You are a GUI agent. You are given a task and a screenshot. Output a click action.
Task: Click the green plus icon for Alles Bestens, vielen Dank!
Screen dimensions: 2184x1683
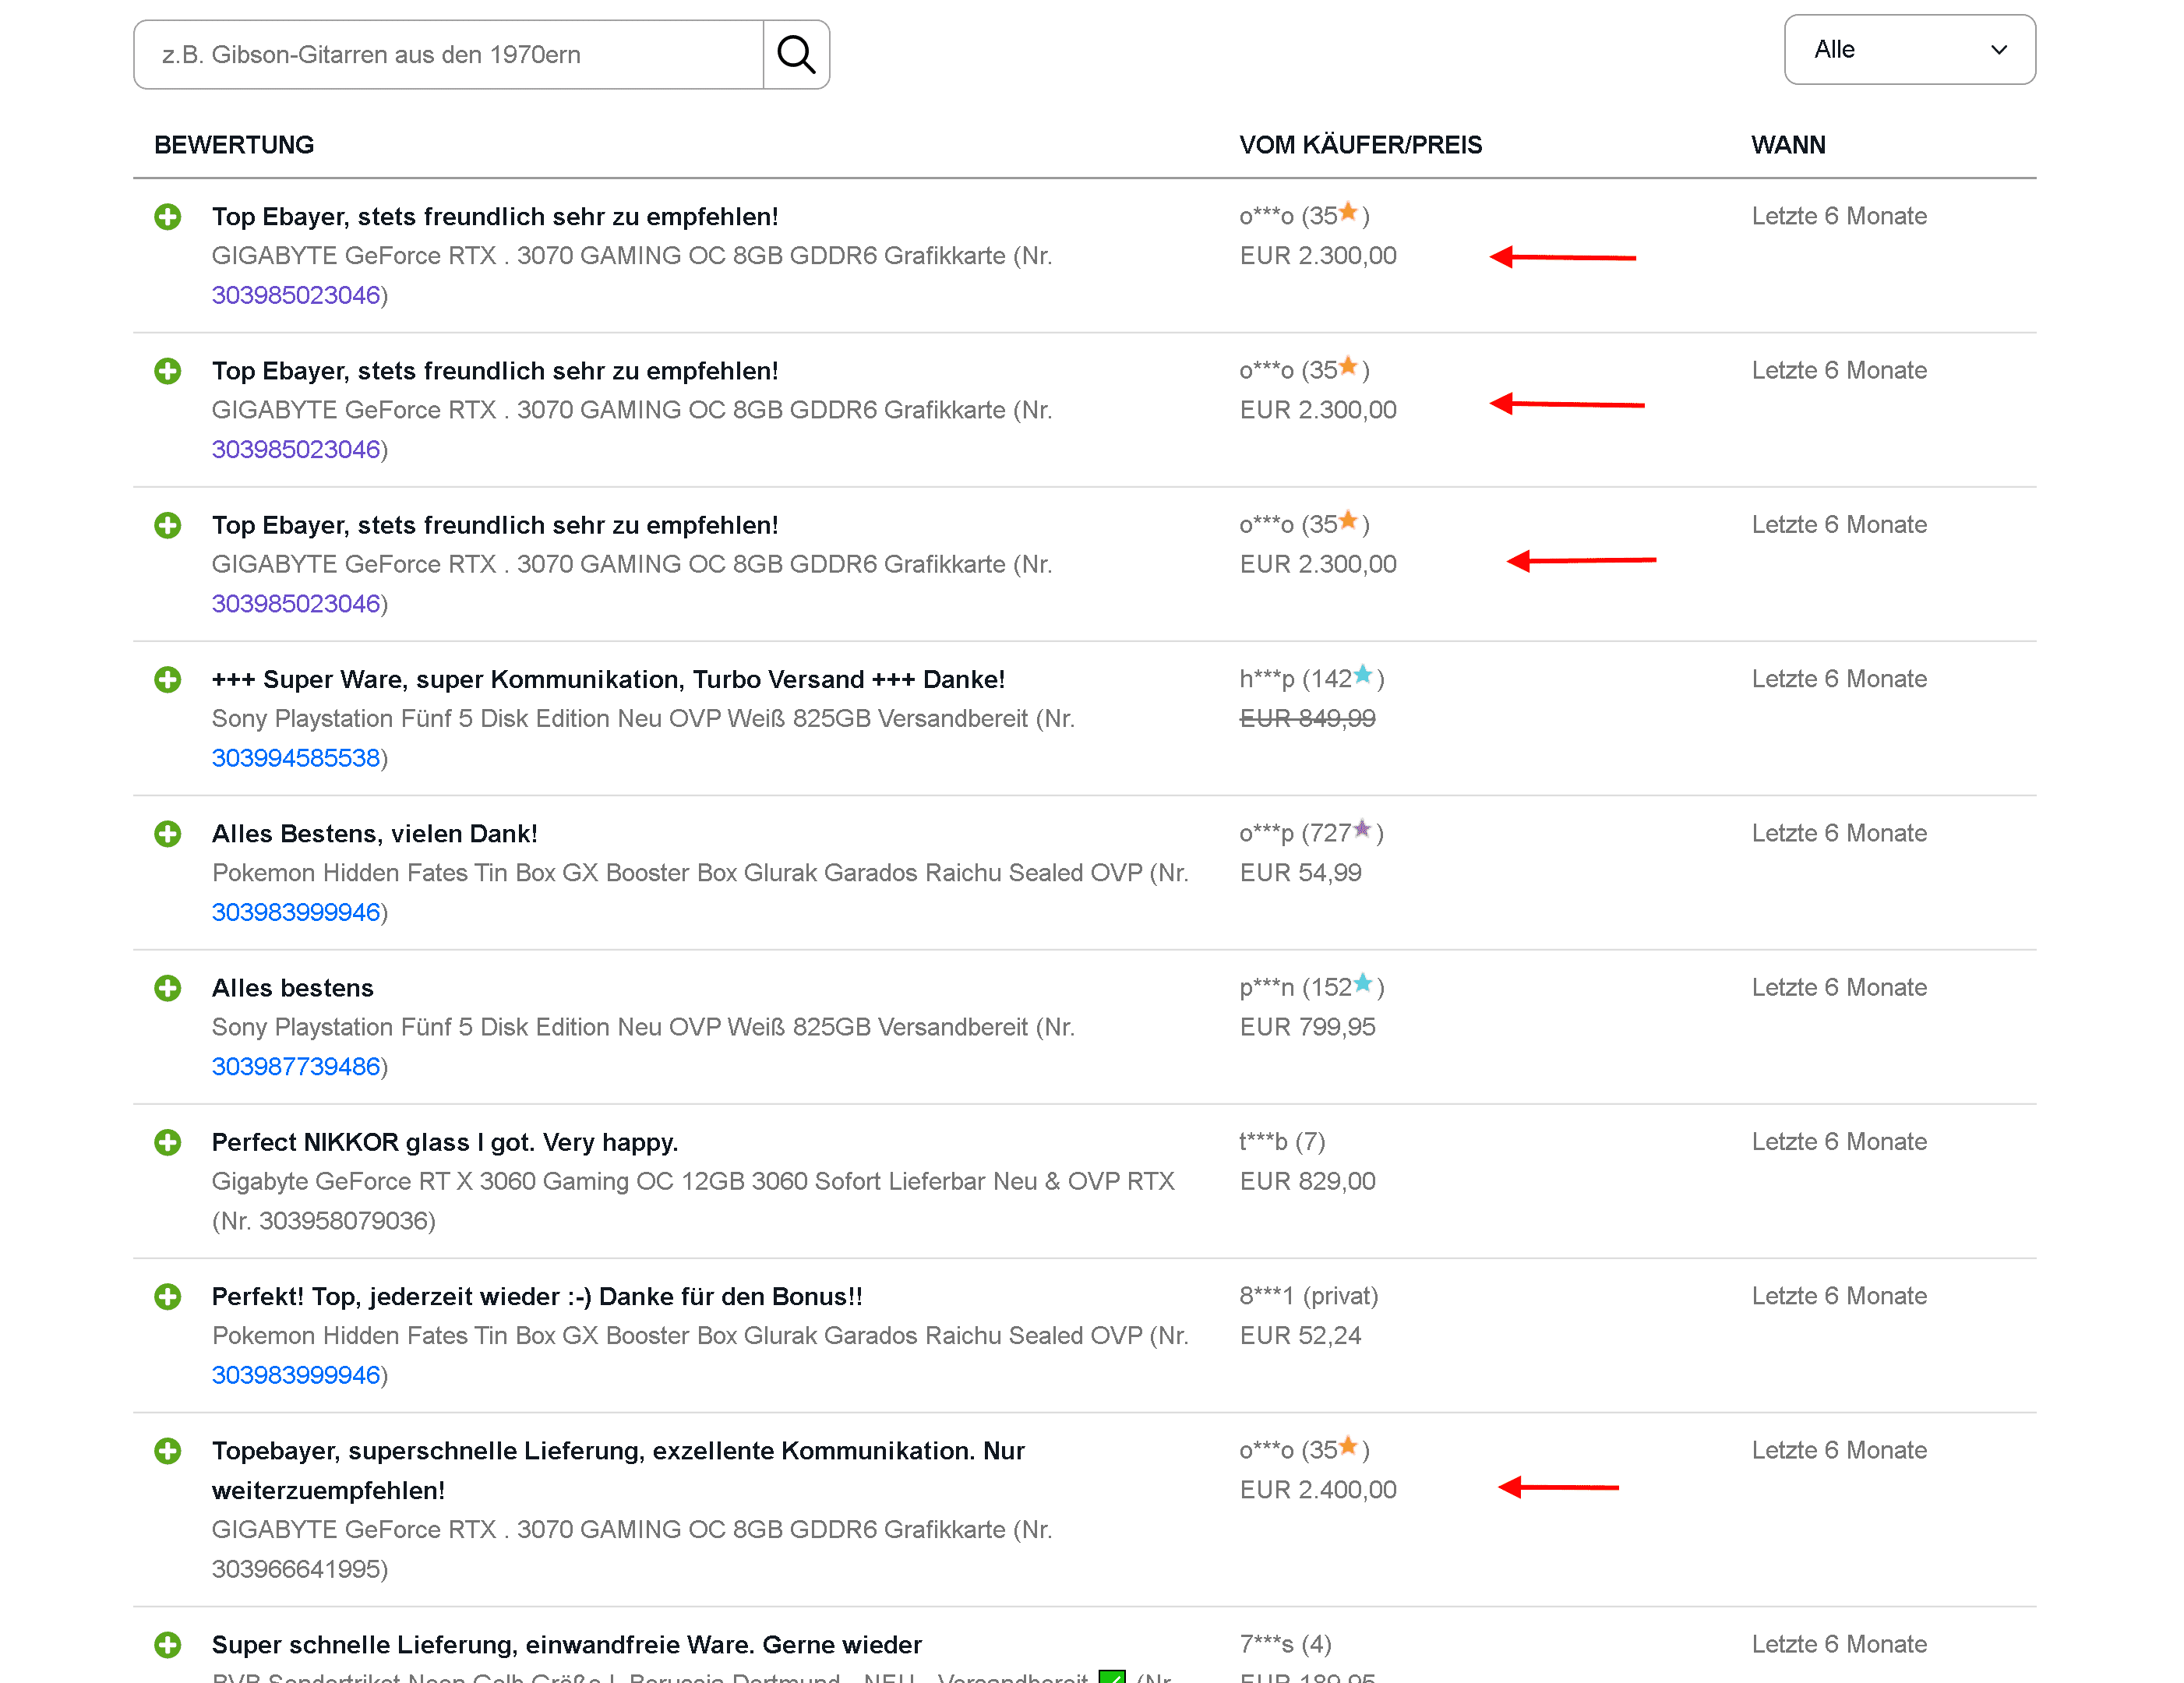(168, 834)
